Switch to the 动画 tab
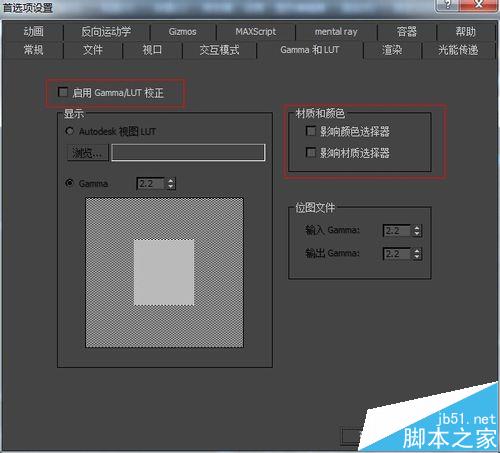 coord(33,32)
